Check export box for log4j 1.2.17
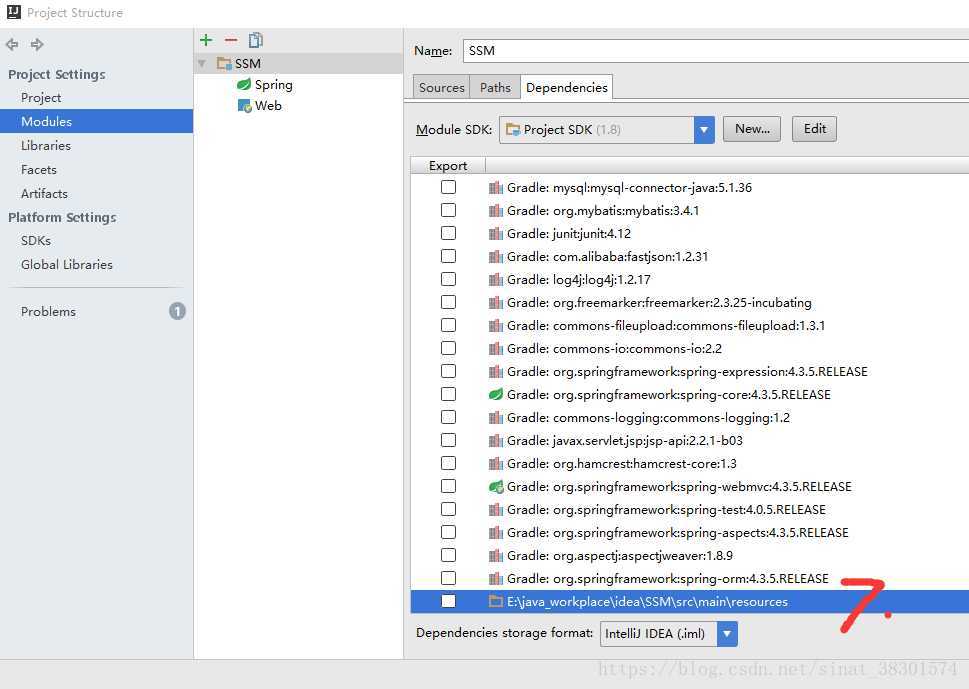The width and height of the screenshot is (969, 689). 449,279
